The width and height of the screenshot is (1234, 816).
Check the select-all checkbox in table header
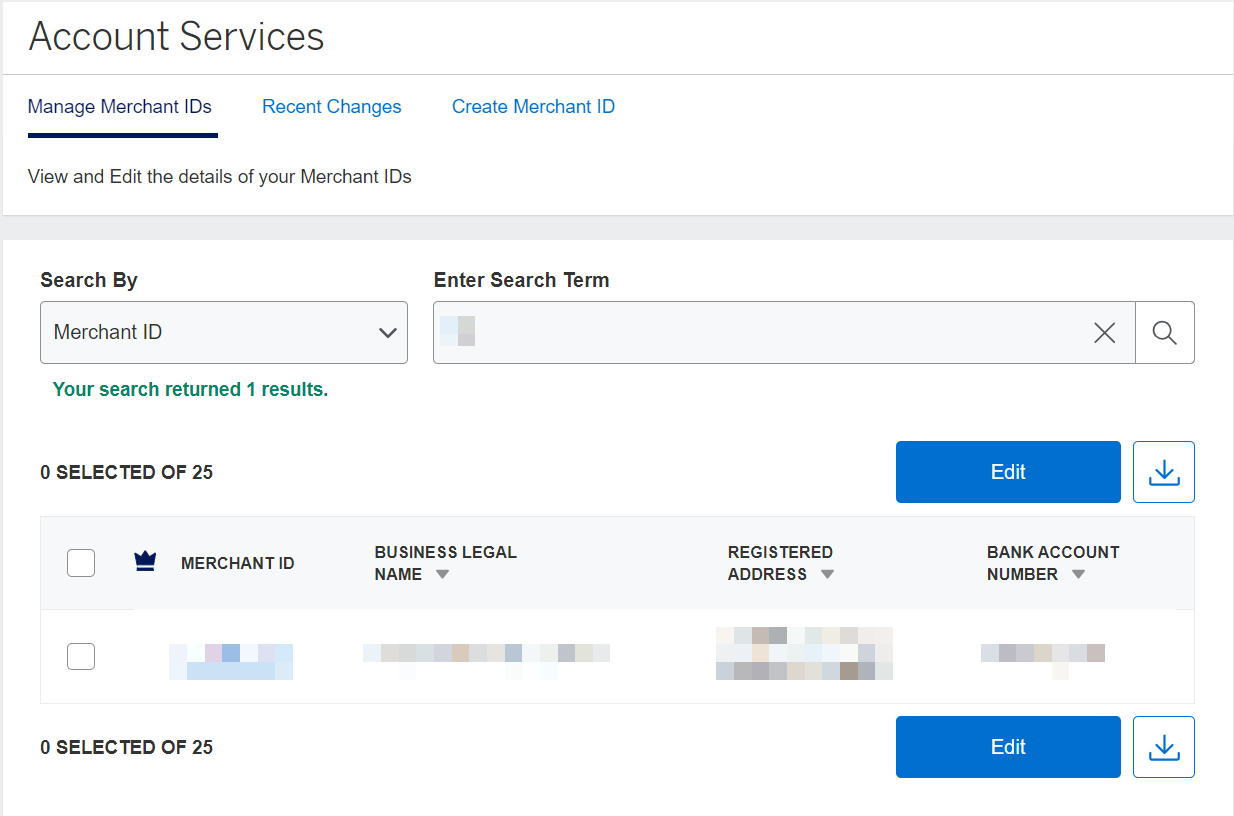[x=81, y=562]
